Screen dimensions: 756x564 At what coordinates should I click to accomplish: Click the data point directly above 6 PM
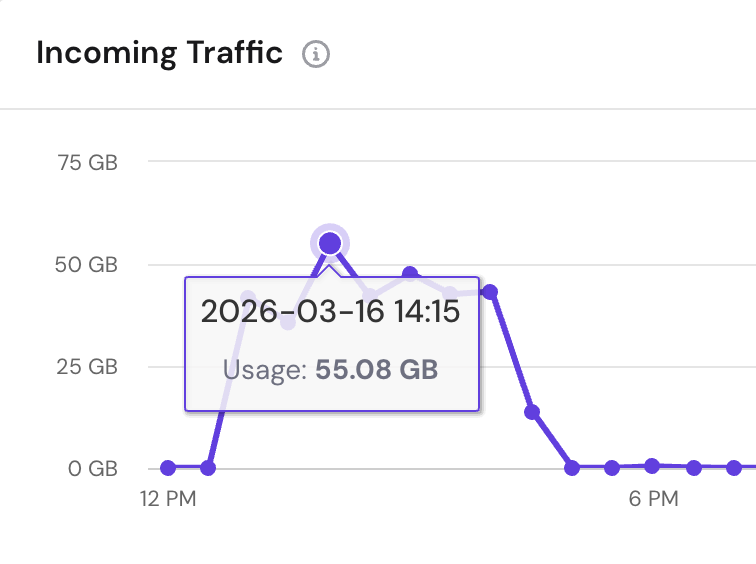(x=652, y=465)
